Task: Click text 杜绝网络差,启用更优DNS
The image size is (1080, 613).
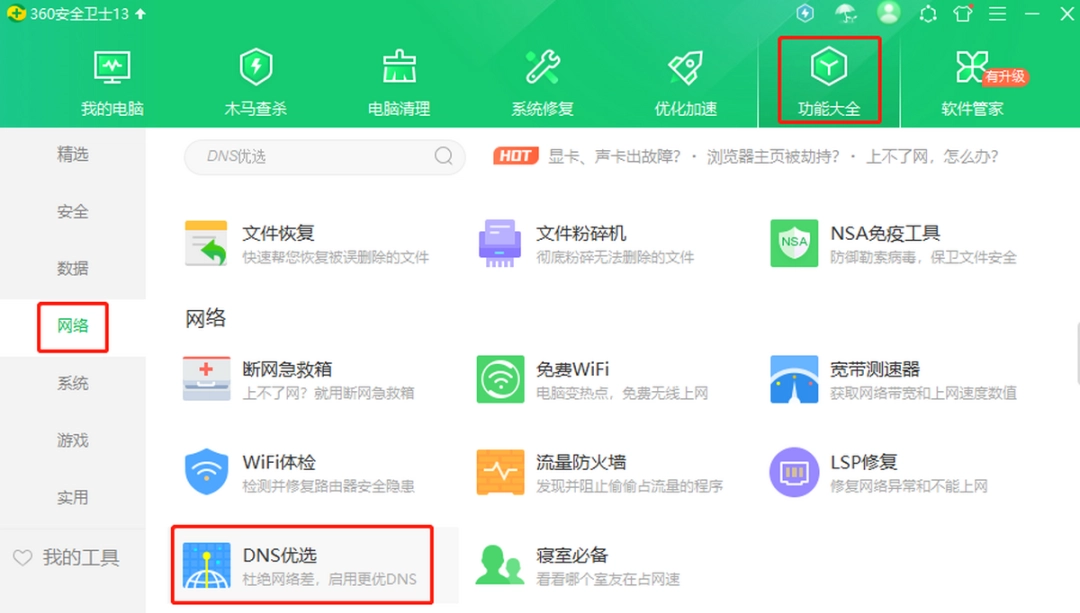Action: click(329, 579)
